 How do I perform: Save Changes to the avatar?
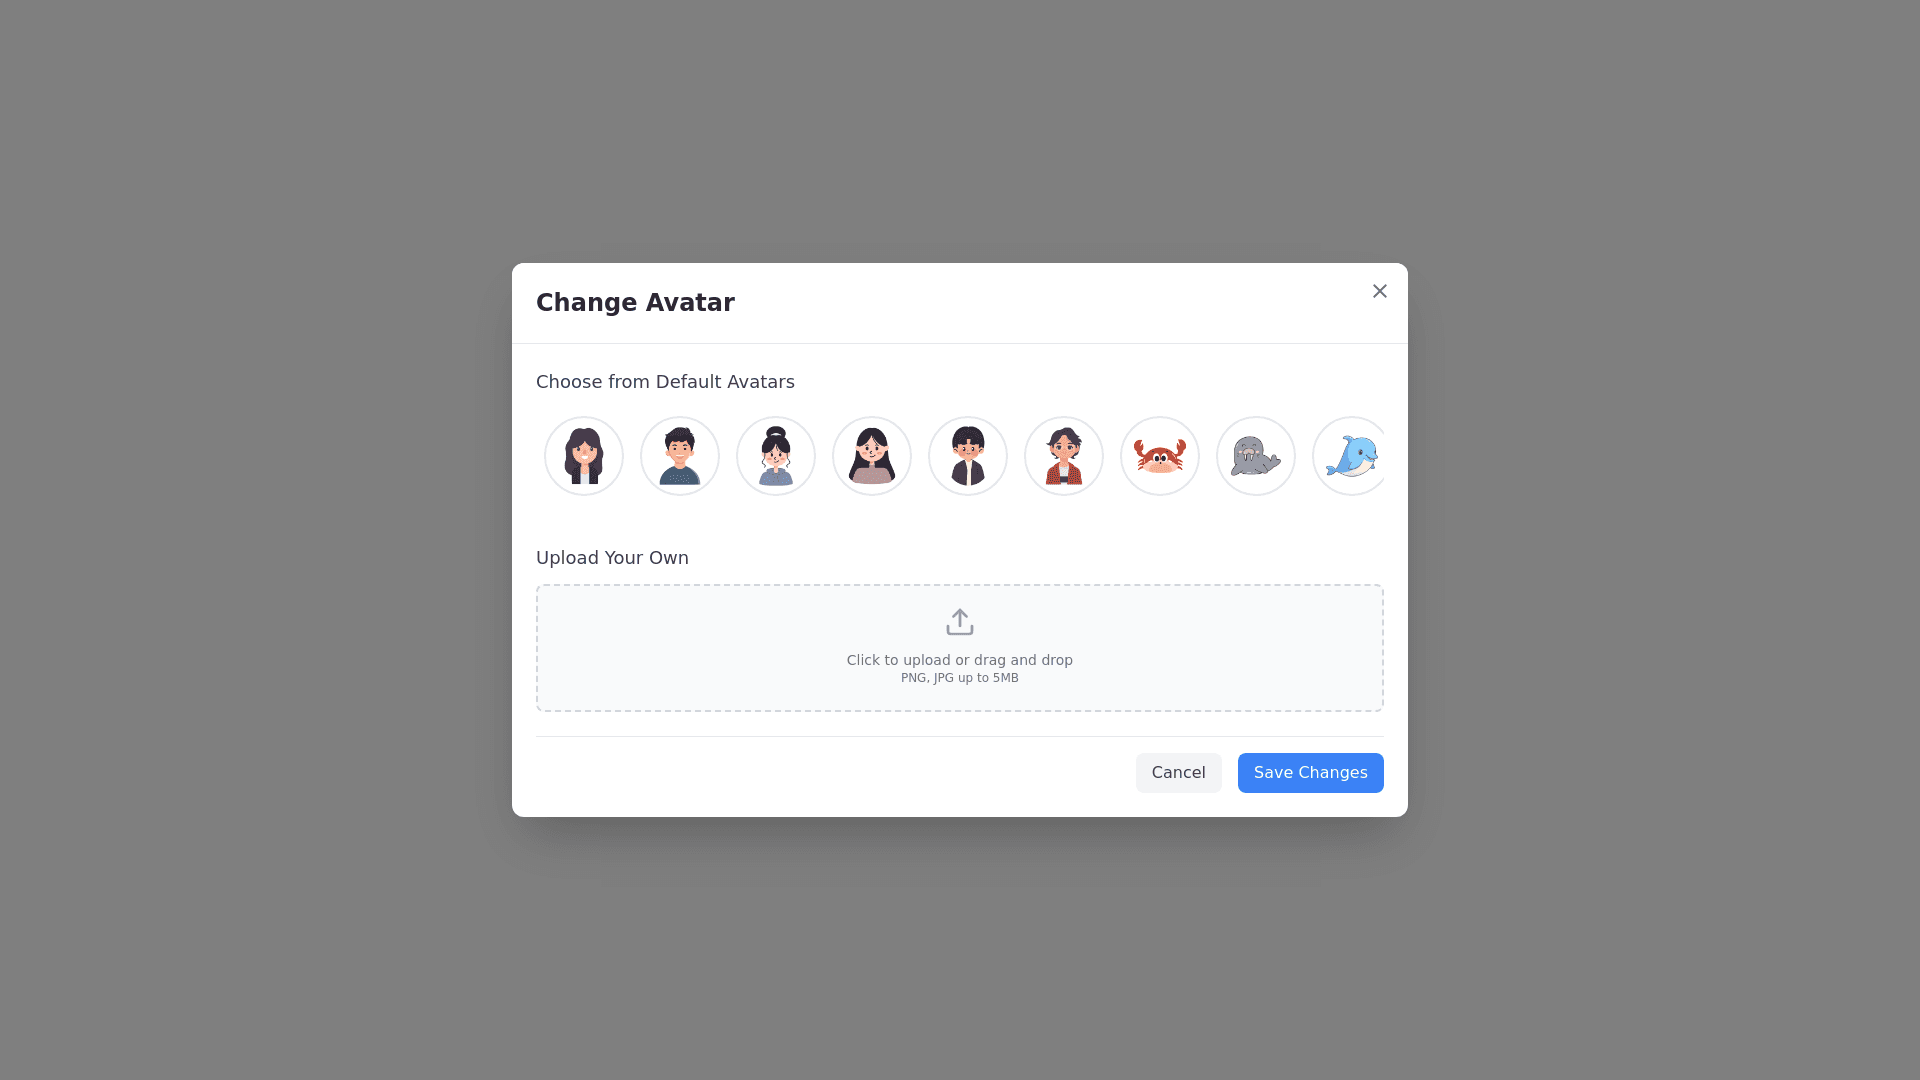[x=1310, y=773]
